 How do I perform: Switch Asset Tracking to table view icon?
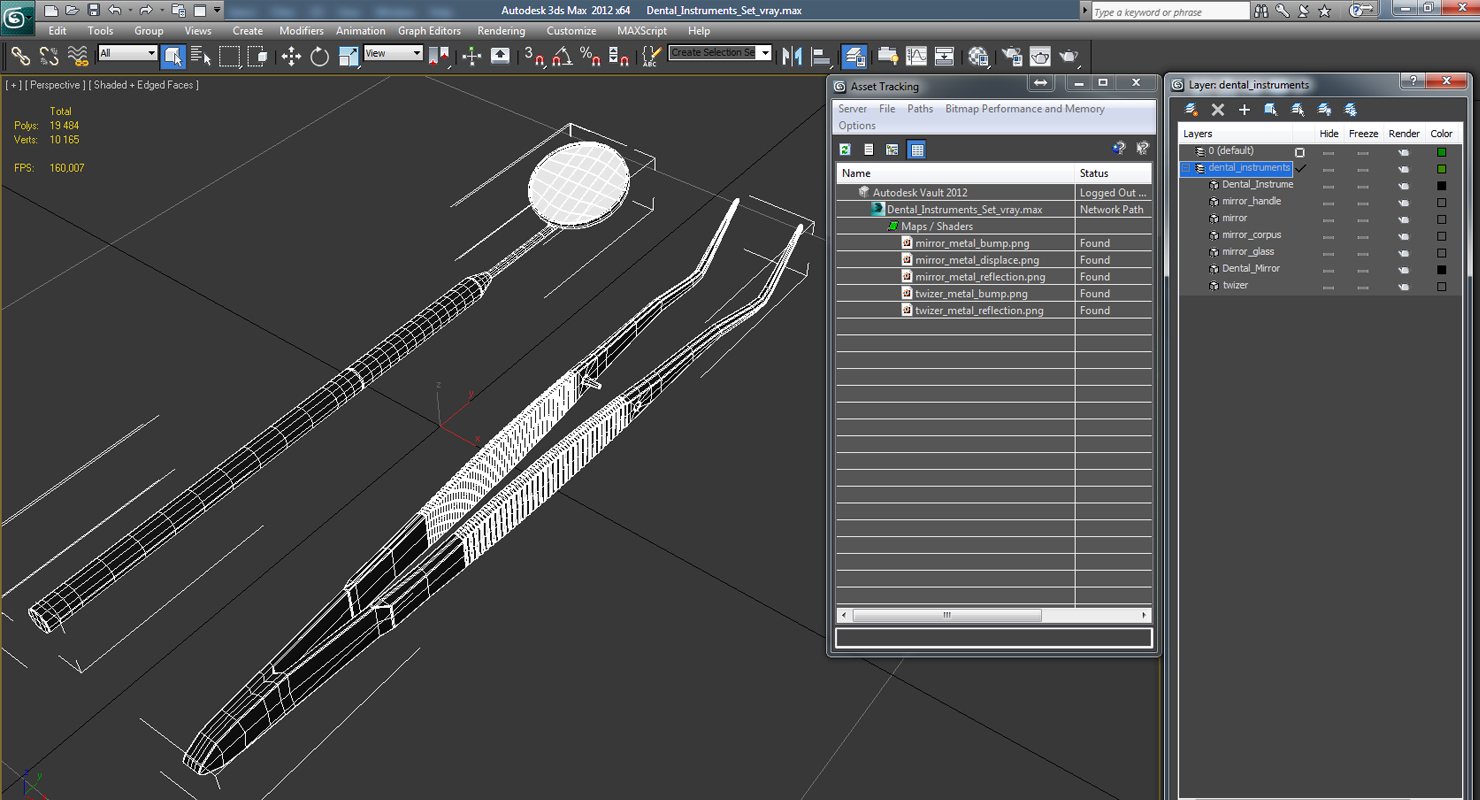click(917, 149)
